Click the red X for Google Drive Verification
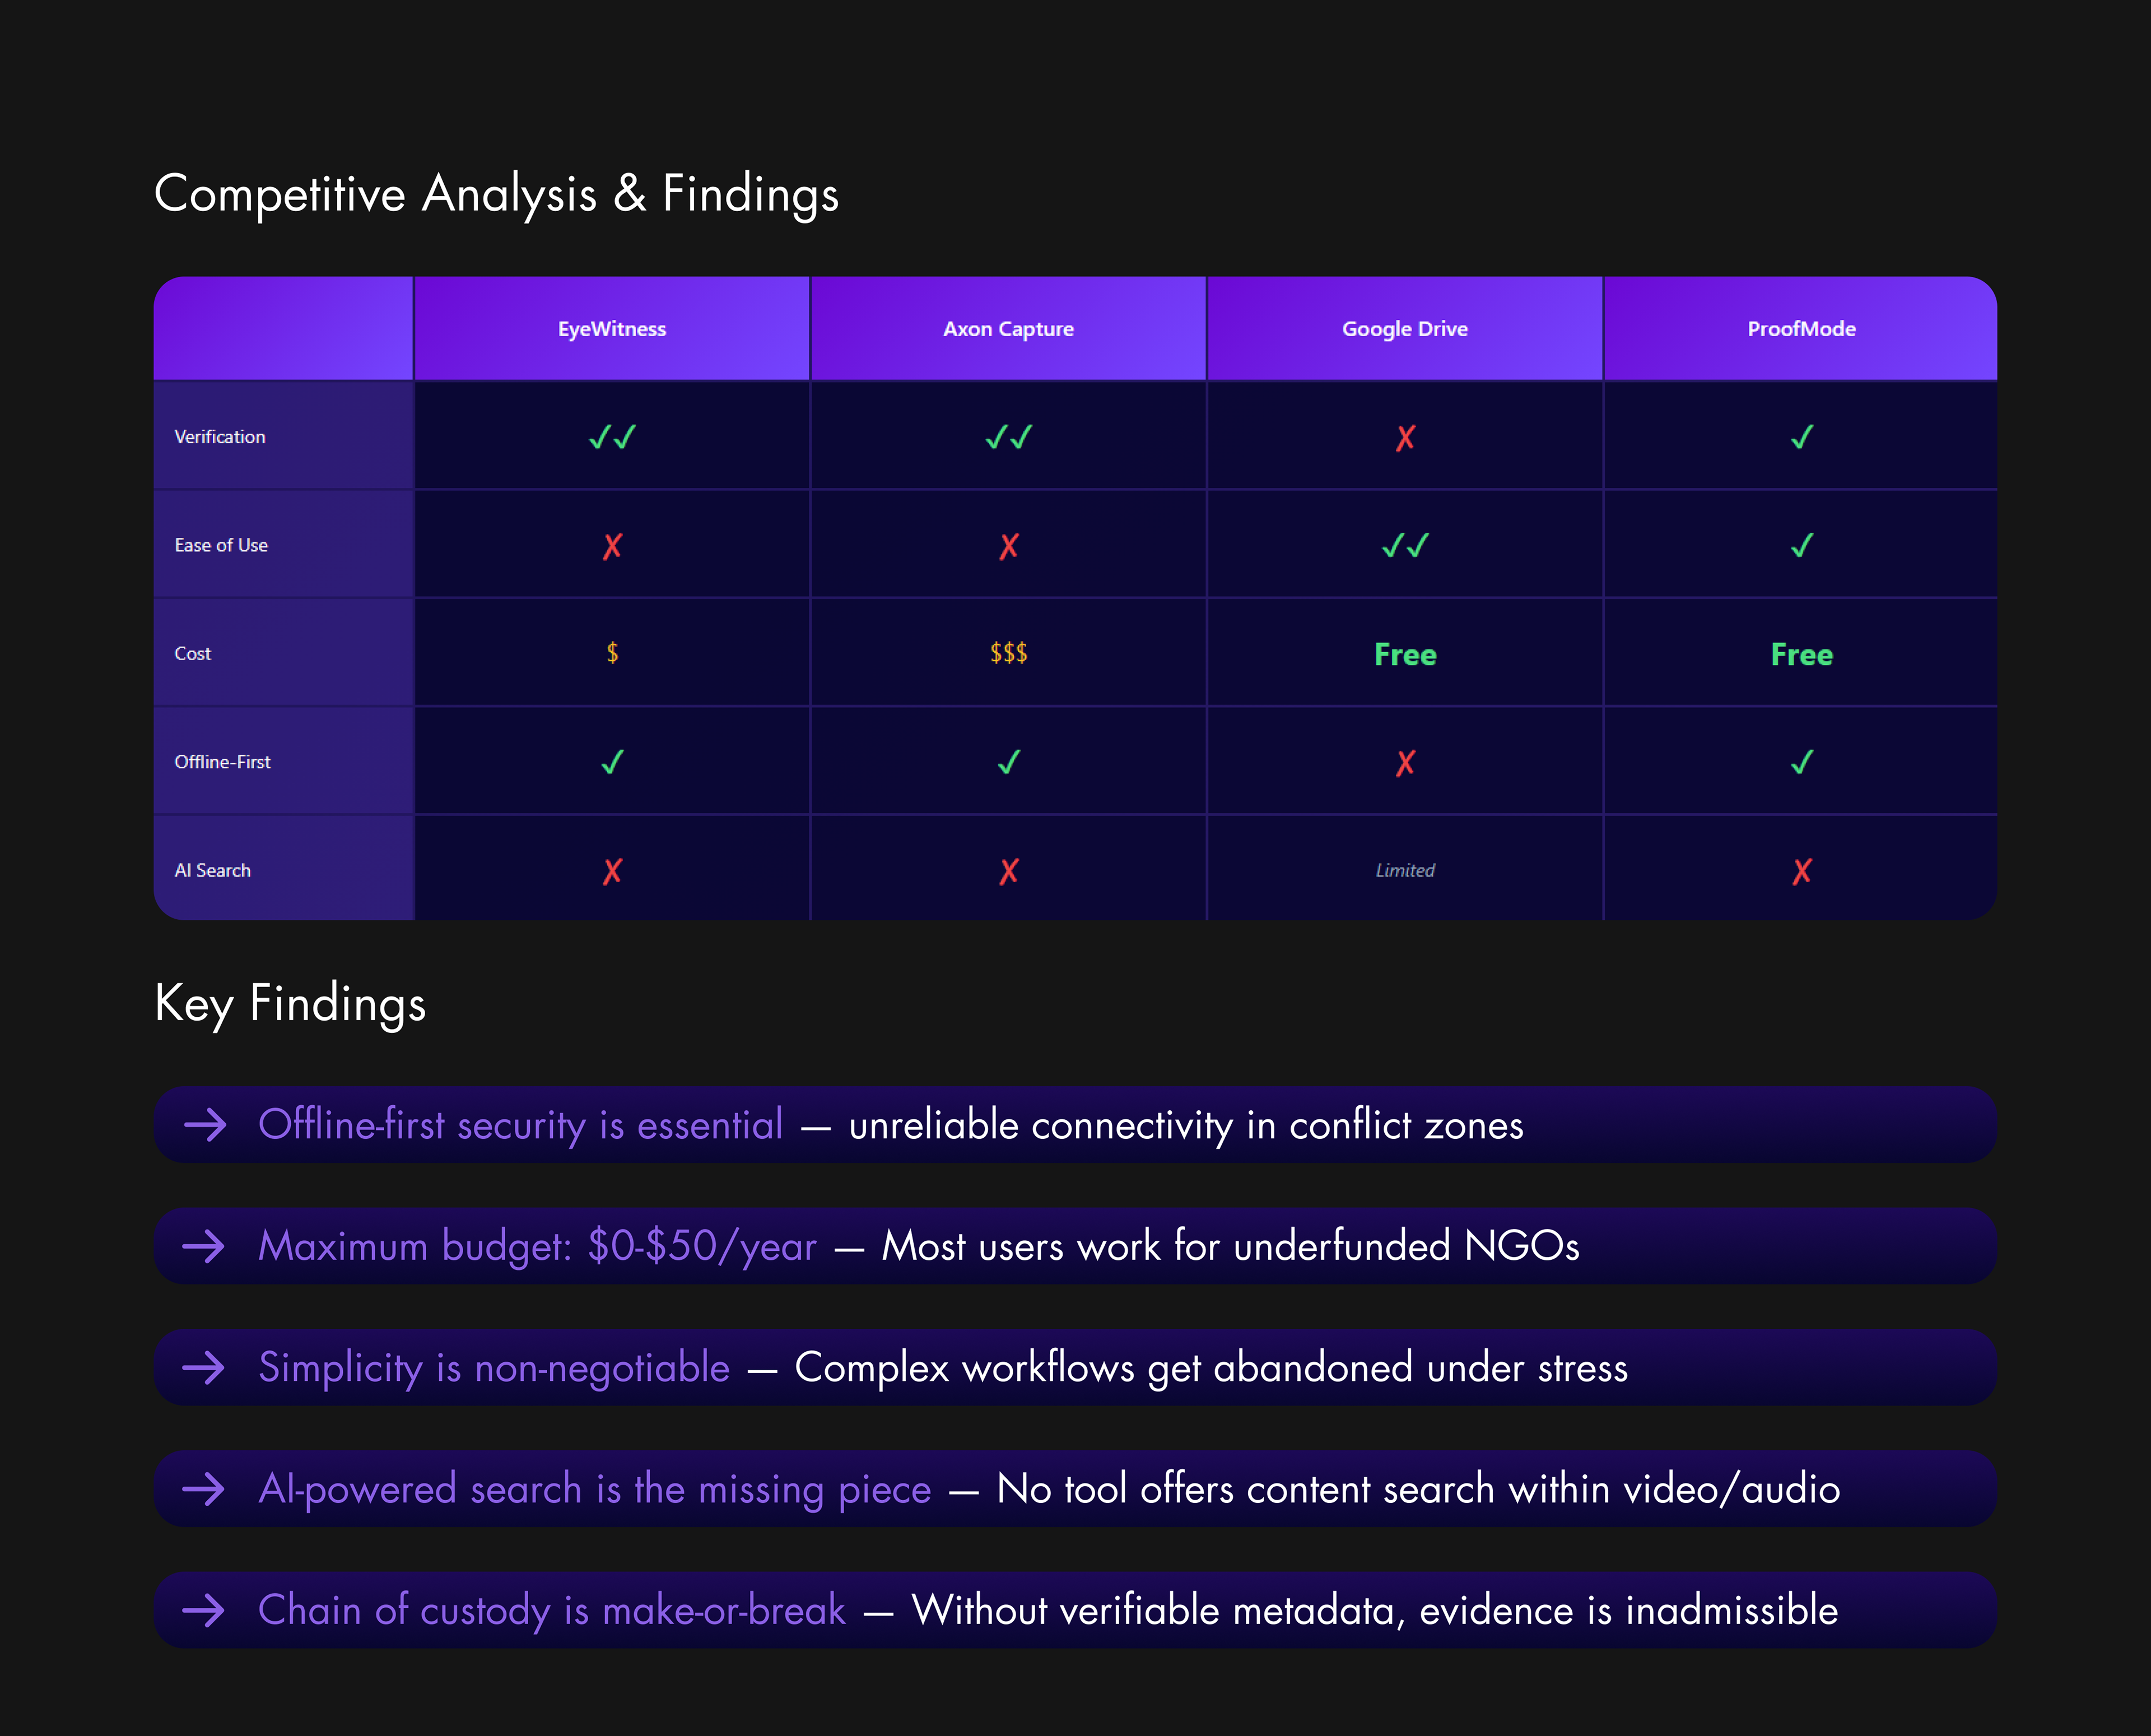The height and width of the screenshot is (1736, 2151). (1405, 438)
